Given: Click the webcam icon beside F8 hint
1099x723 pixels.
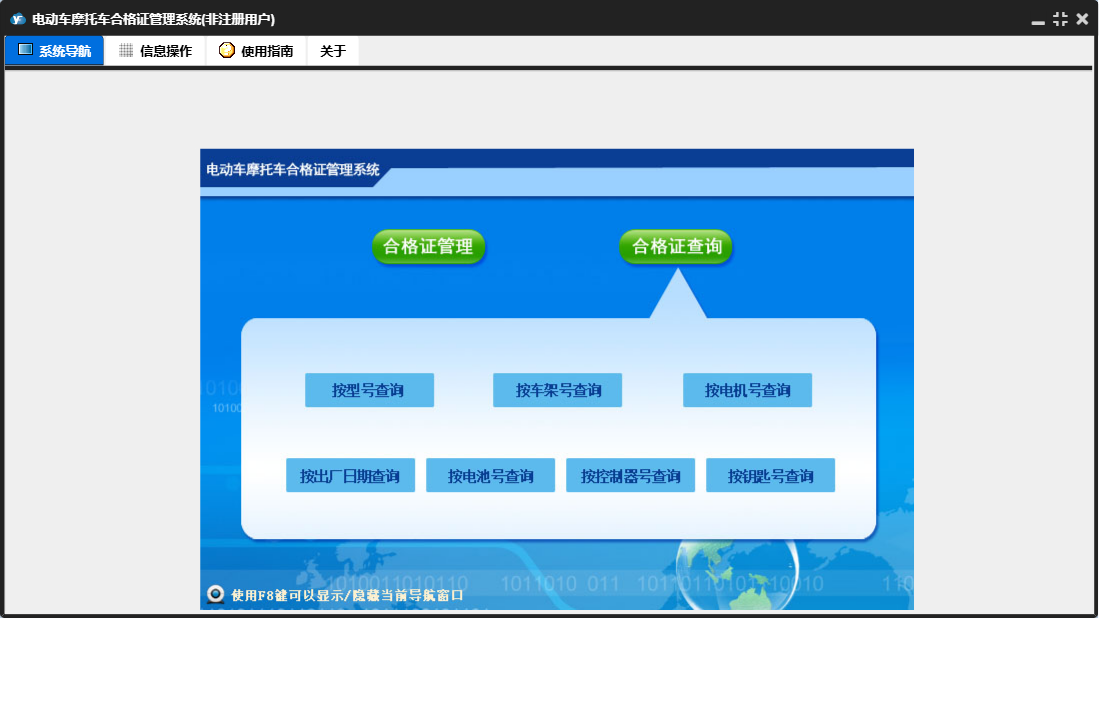Looking at the screenshot, I should pyautogui.click(x=215, y=594).
